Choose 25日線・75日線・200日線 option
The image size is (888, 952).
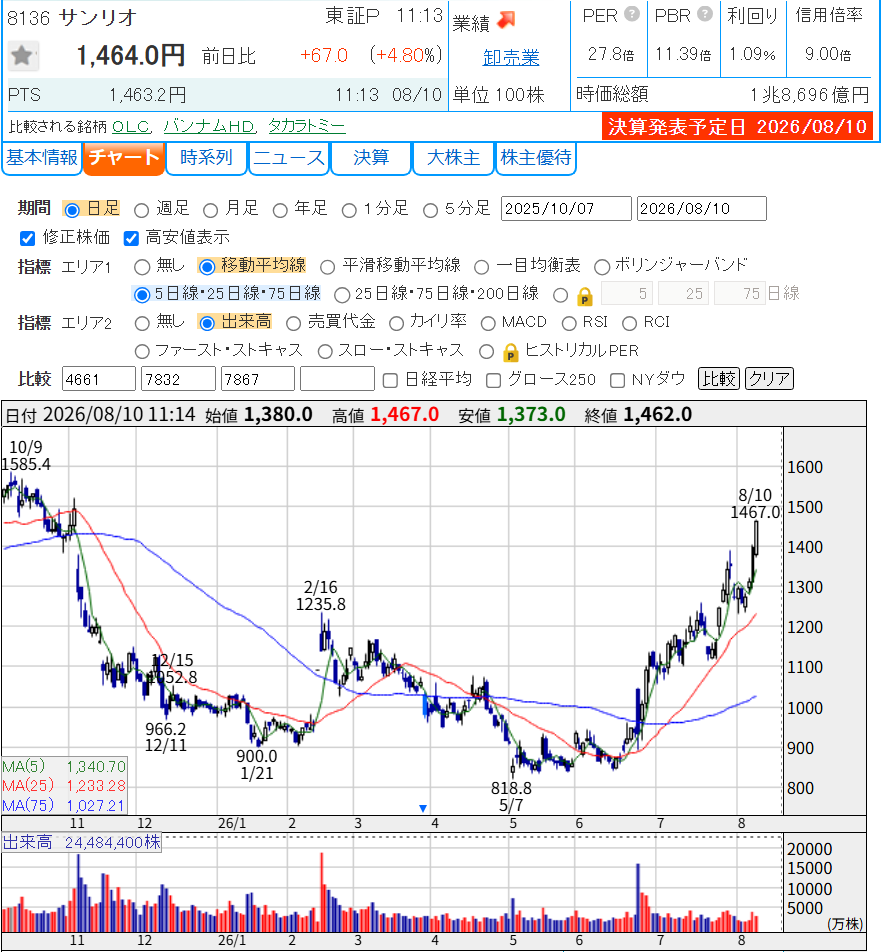coord(342,295)
